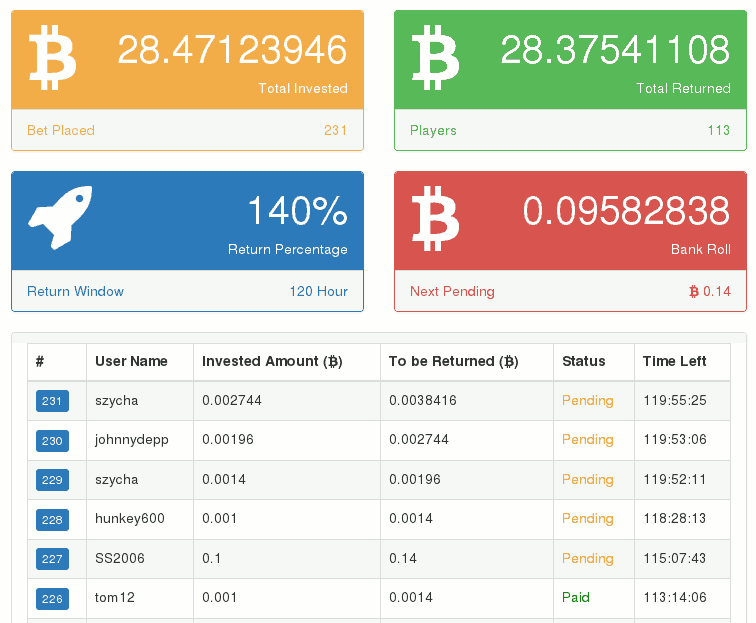Click the blue 230 bet number badge

[x=52, y=441]
